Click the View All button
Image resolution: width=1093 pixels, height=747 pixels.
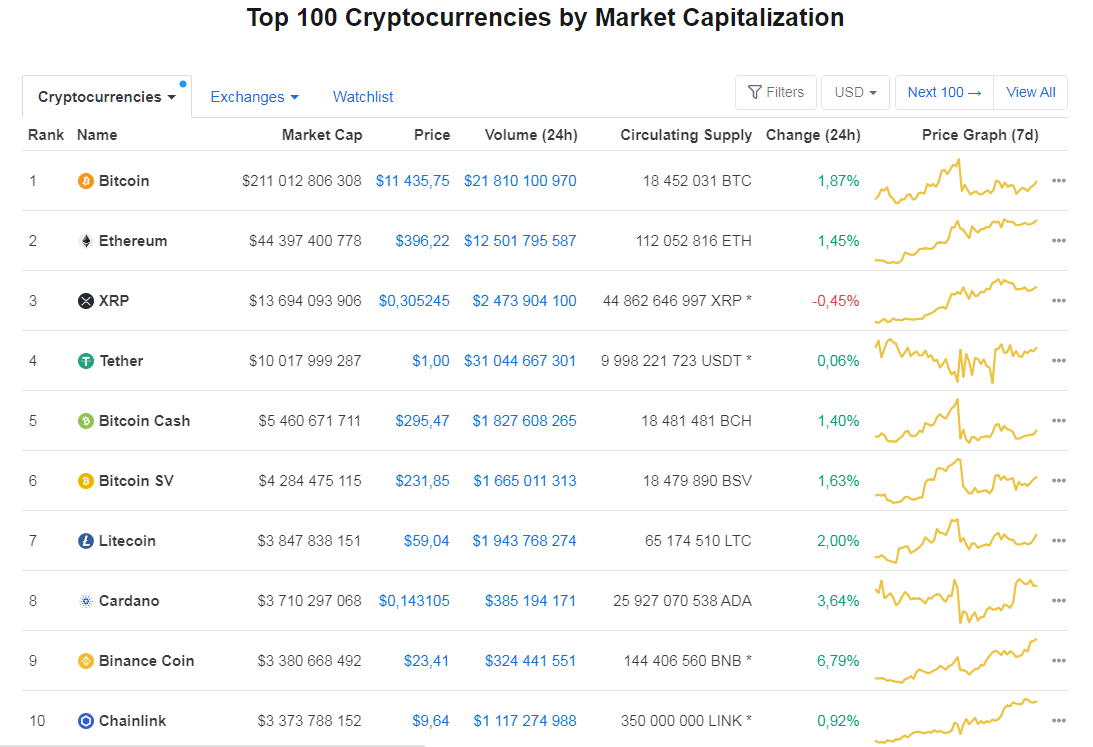click(x=1030, y=92)
